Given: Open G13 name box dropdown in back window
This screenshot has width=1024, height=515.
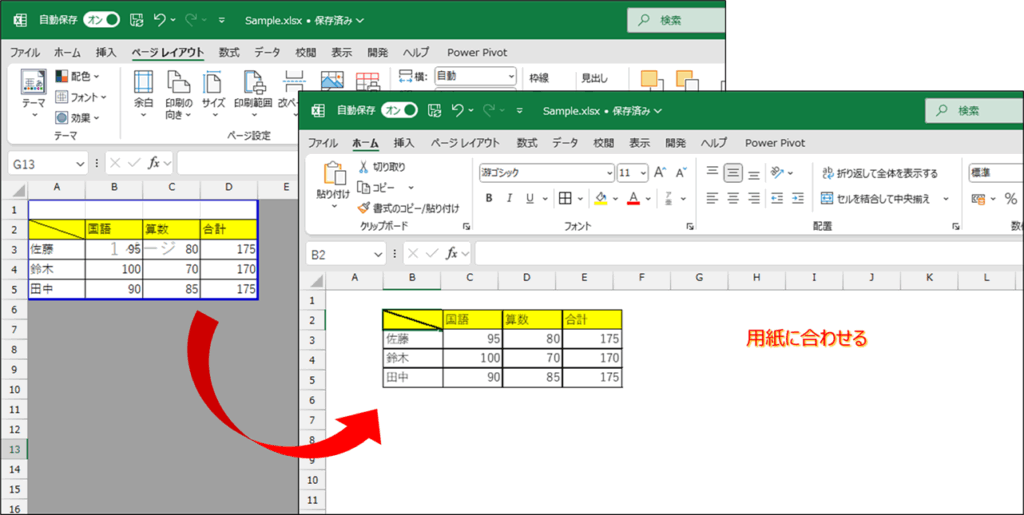Looking at the screenshot, I should pyautogui.click(x=80, y=163).
